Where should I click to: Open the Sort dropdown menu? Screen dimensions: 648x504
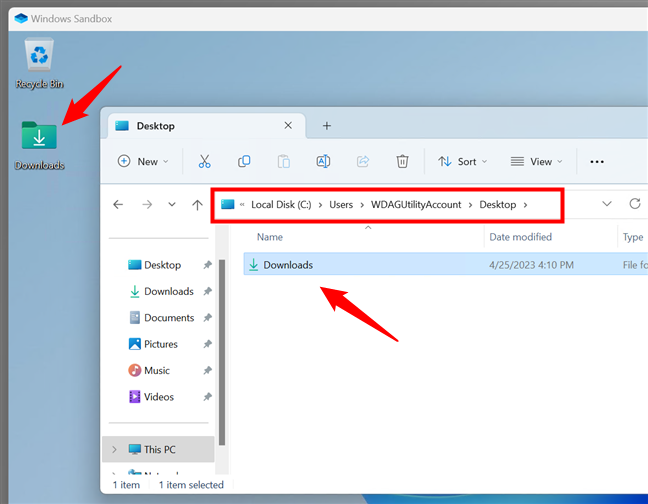point(463,162)
